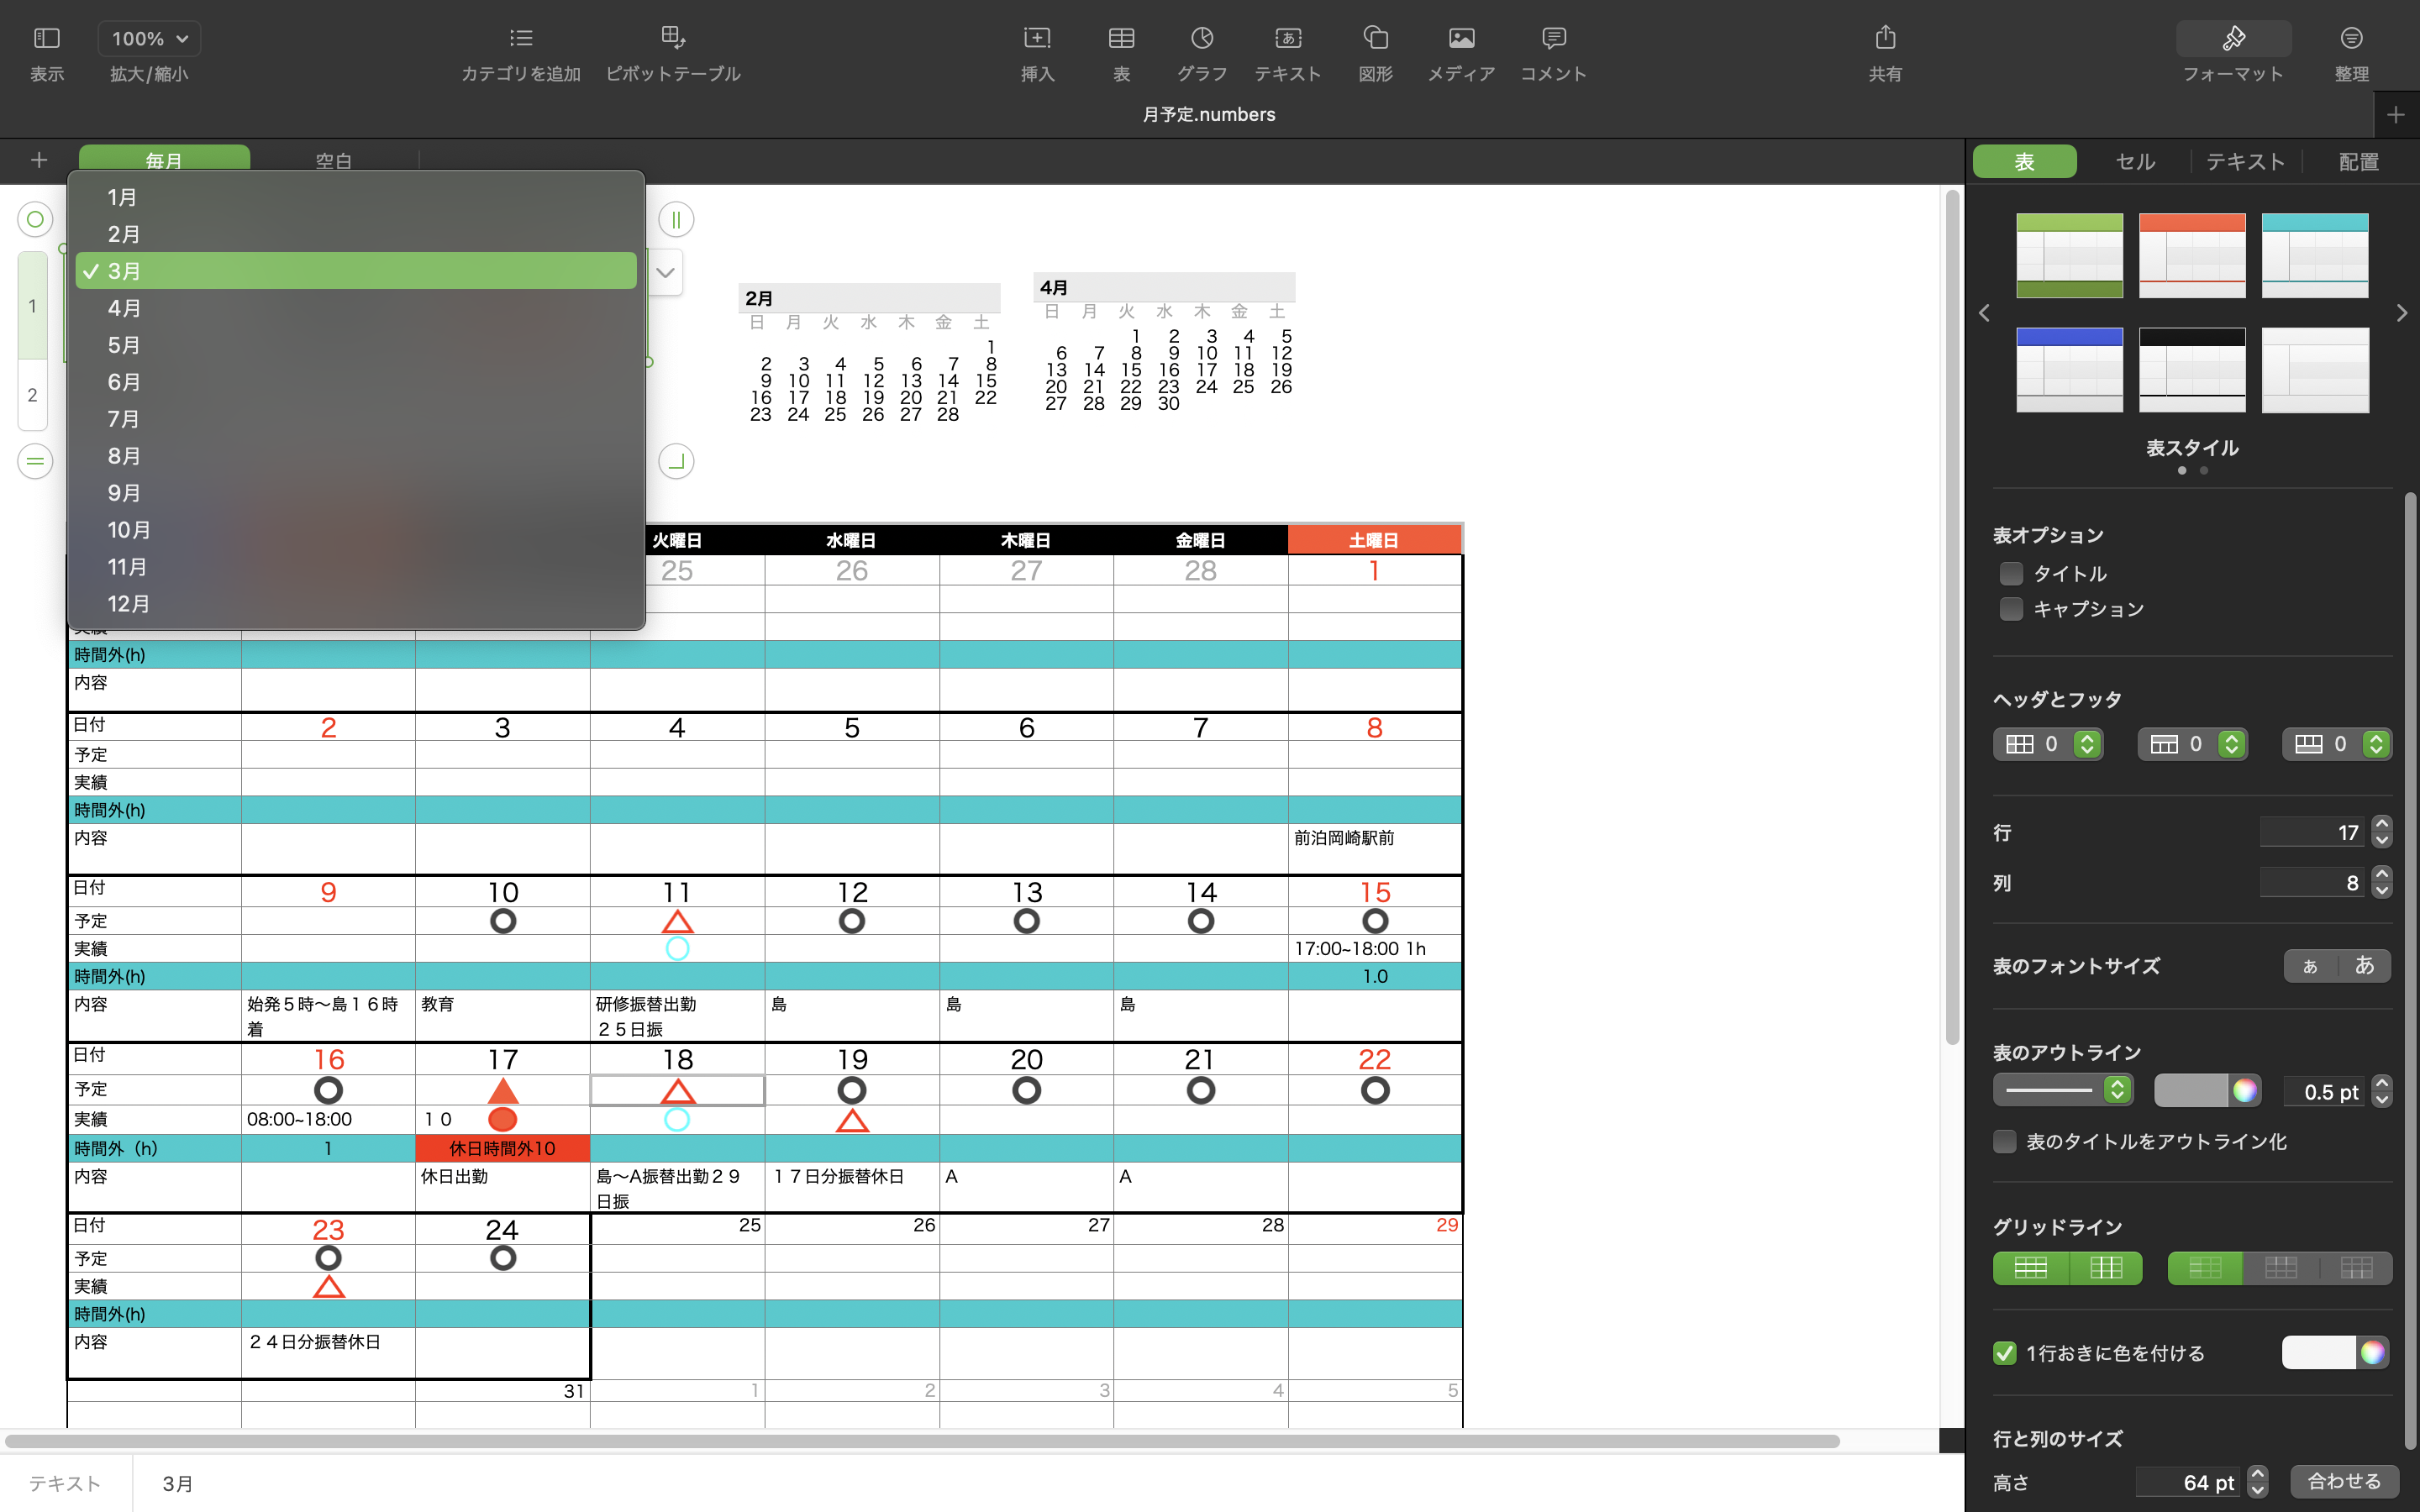This screenshot has height=1512, width=2420.
Task: Open alternating row color wheel picker
Action: [2372, 1353]
